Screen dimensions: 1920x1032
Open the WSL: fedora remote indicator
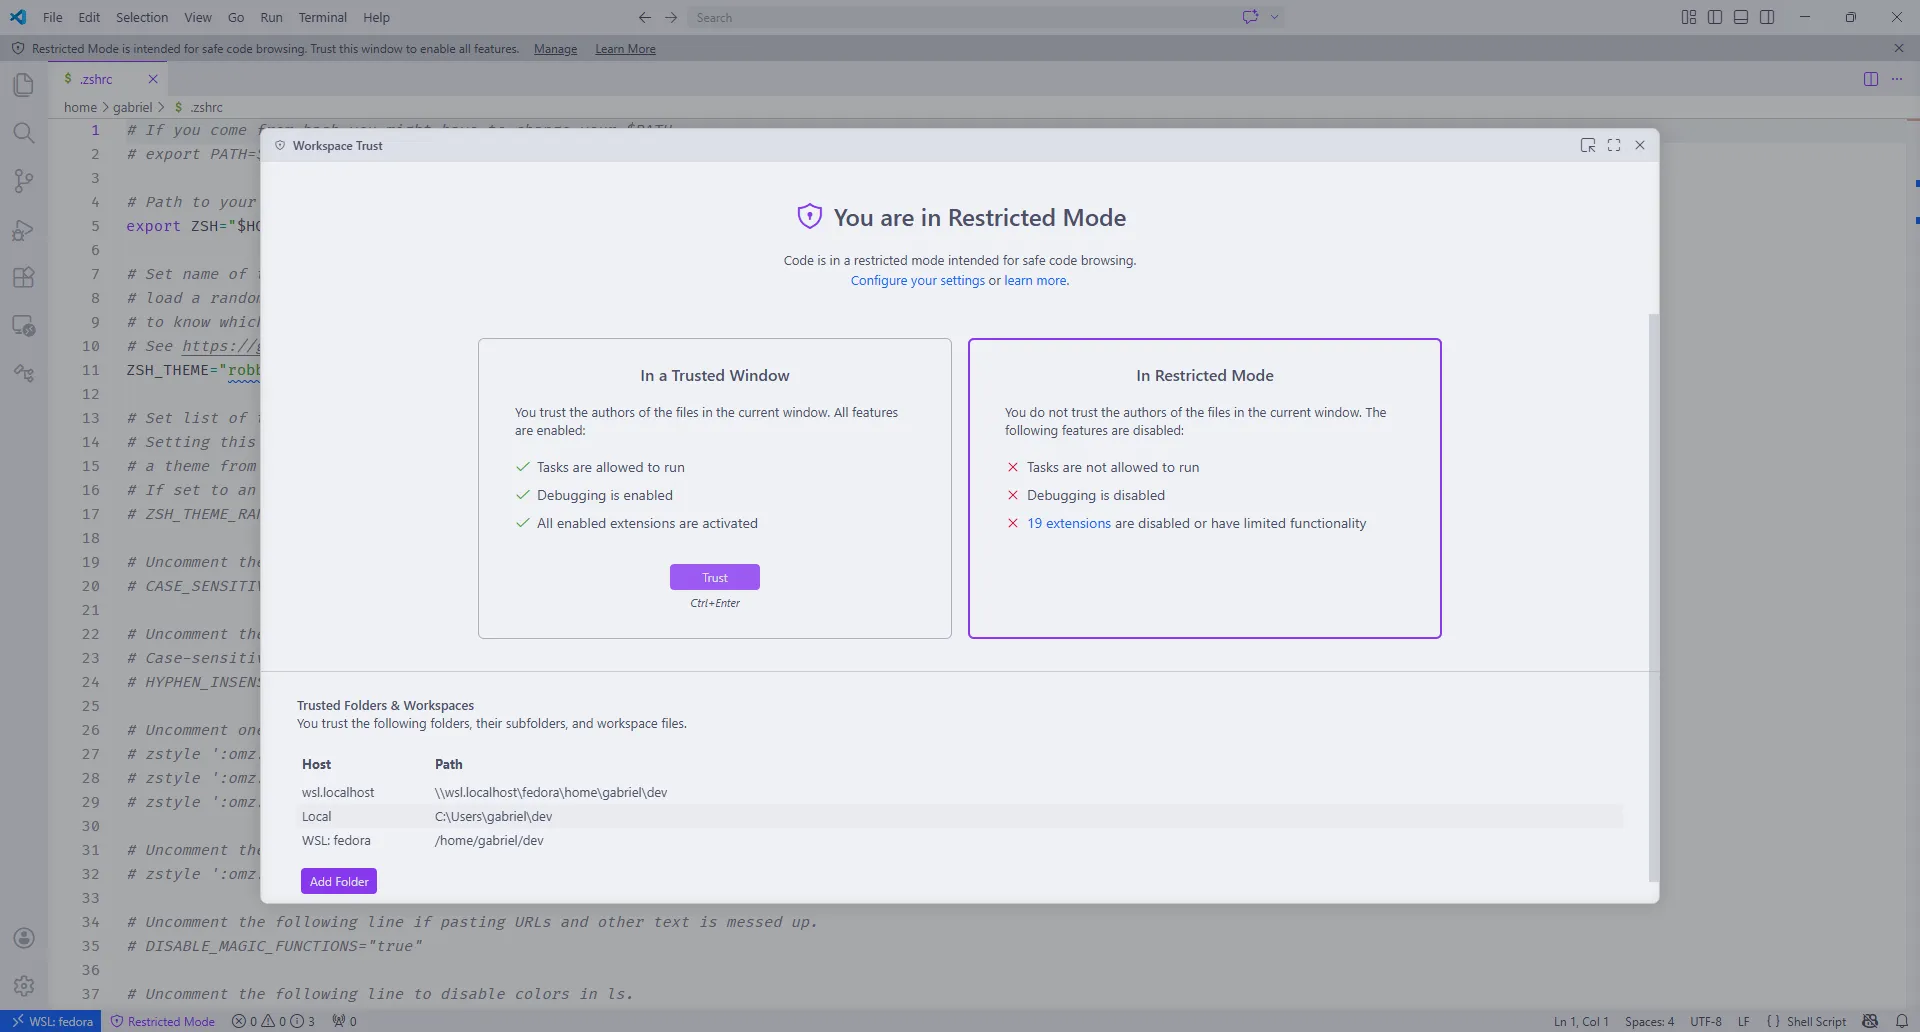tap(51, 1021)
